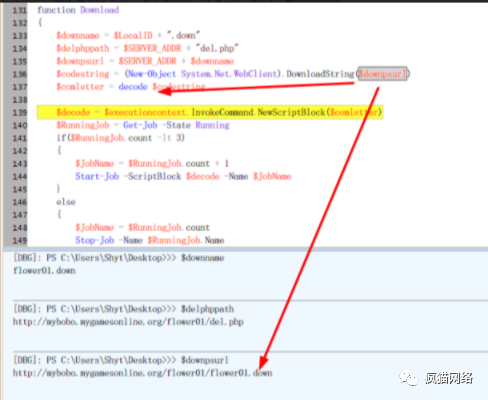The height and width of the screenshot is (400, 488).
Task: Click the $comletter variable on line 137
Action: pos(80,87)
